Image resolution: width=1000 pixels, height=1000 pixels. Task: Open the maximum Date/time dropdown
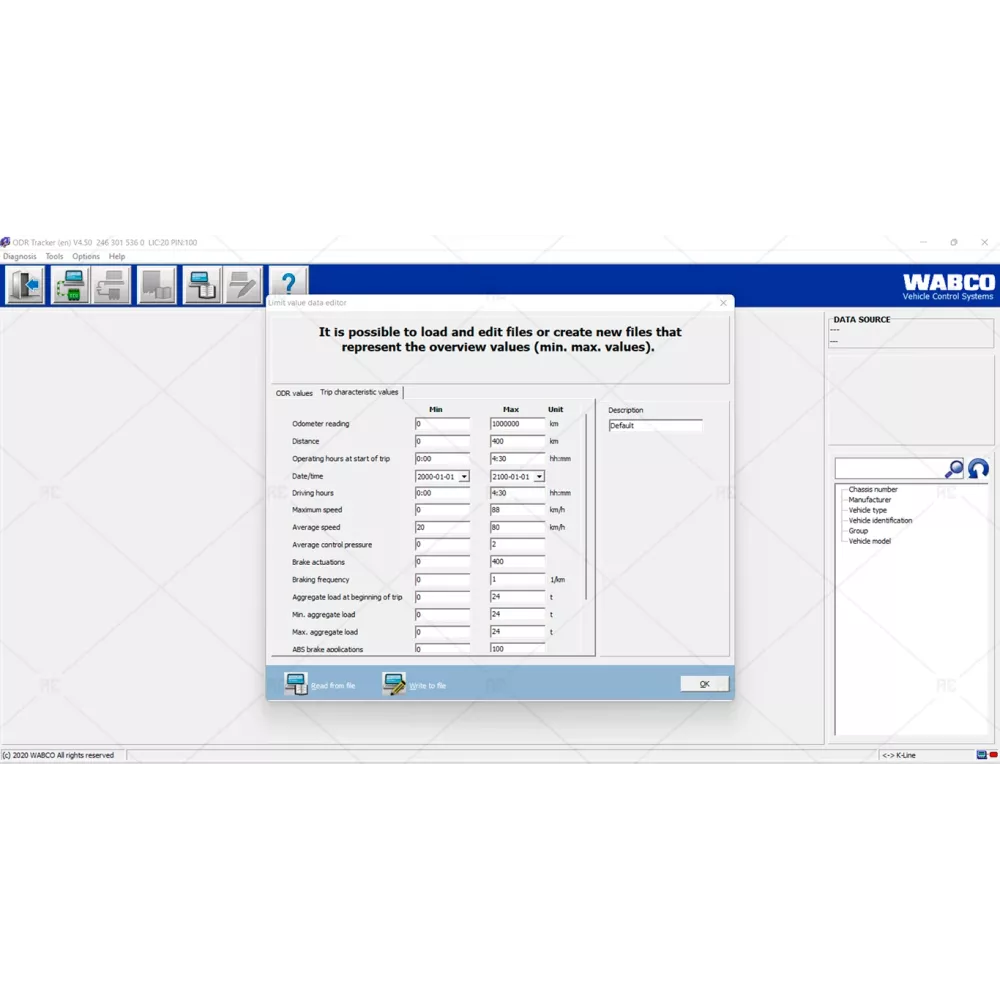coord(539,477)
